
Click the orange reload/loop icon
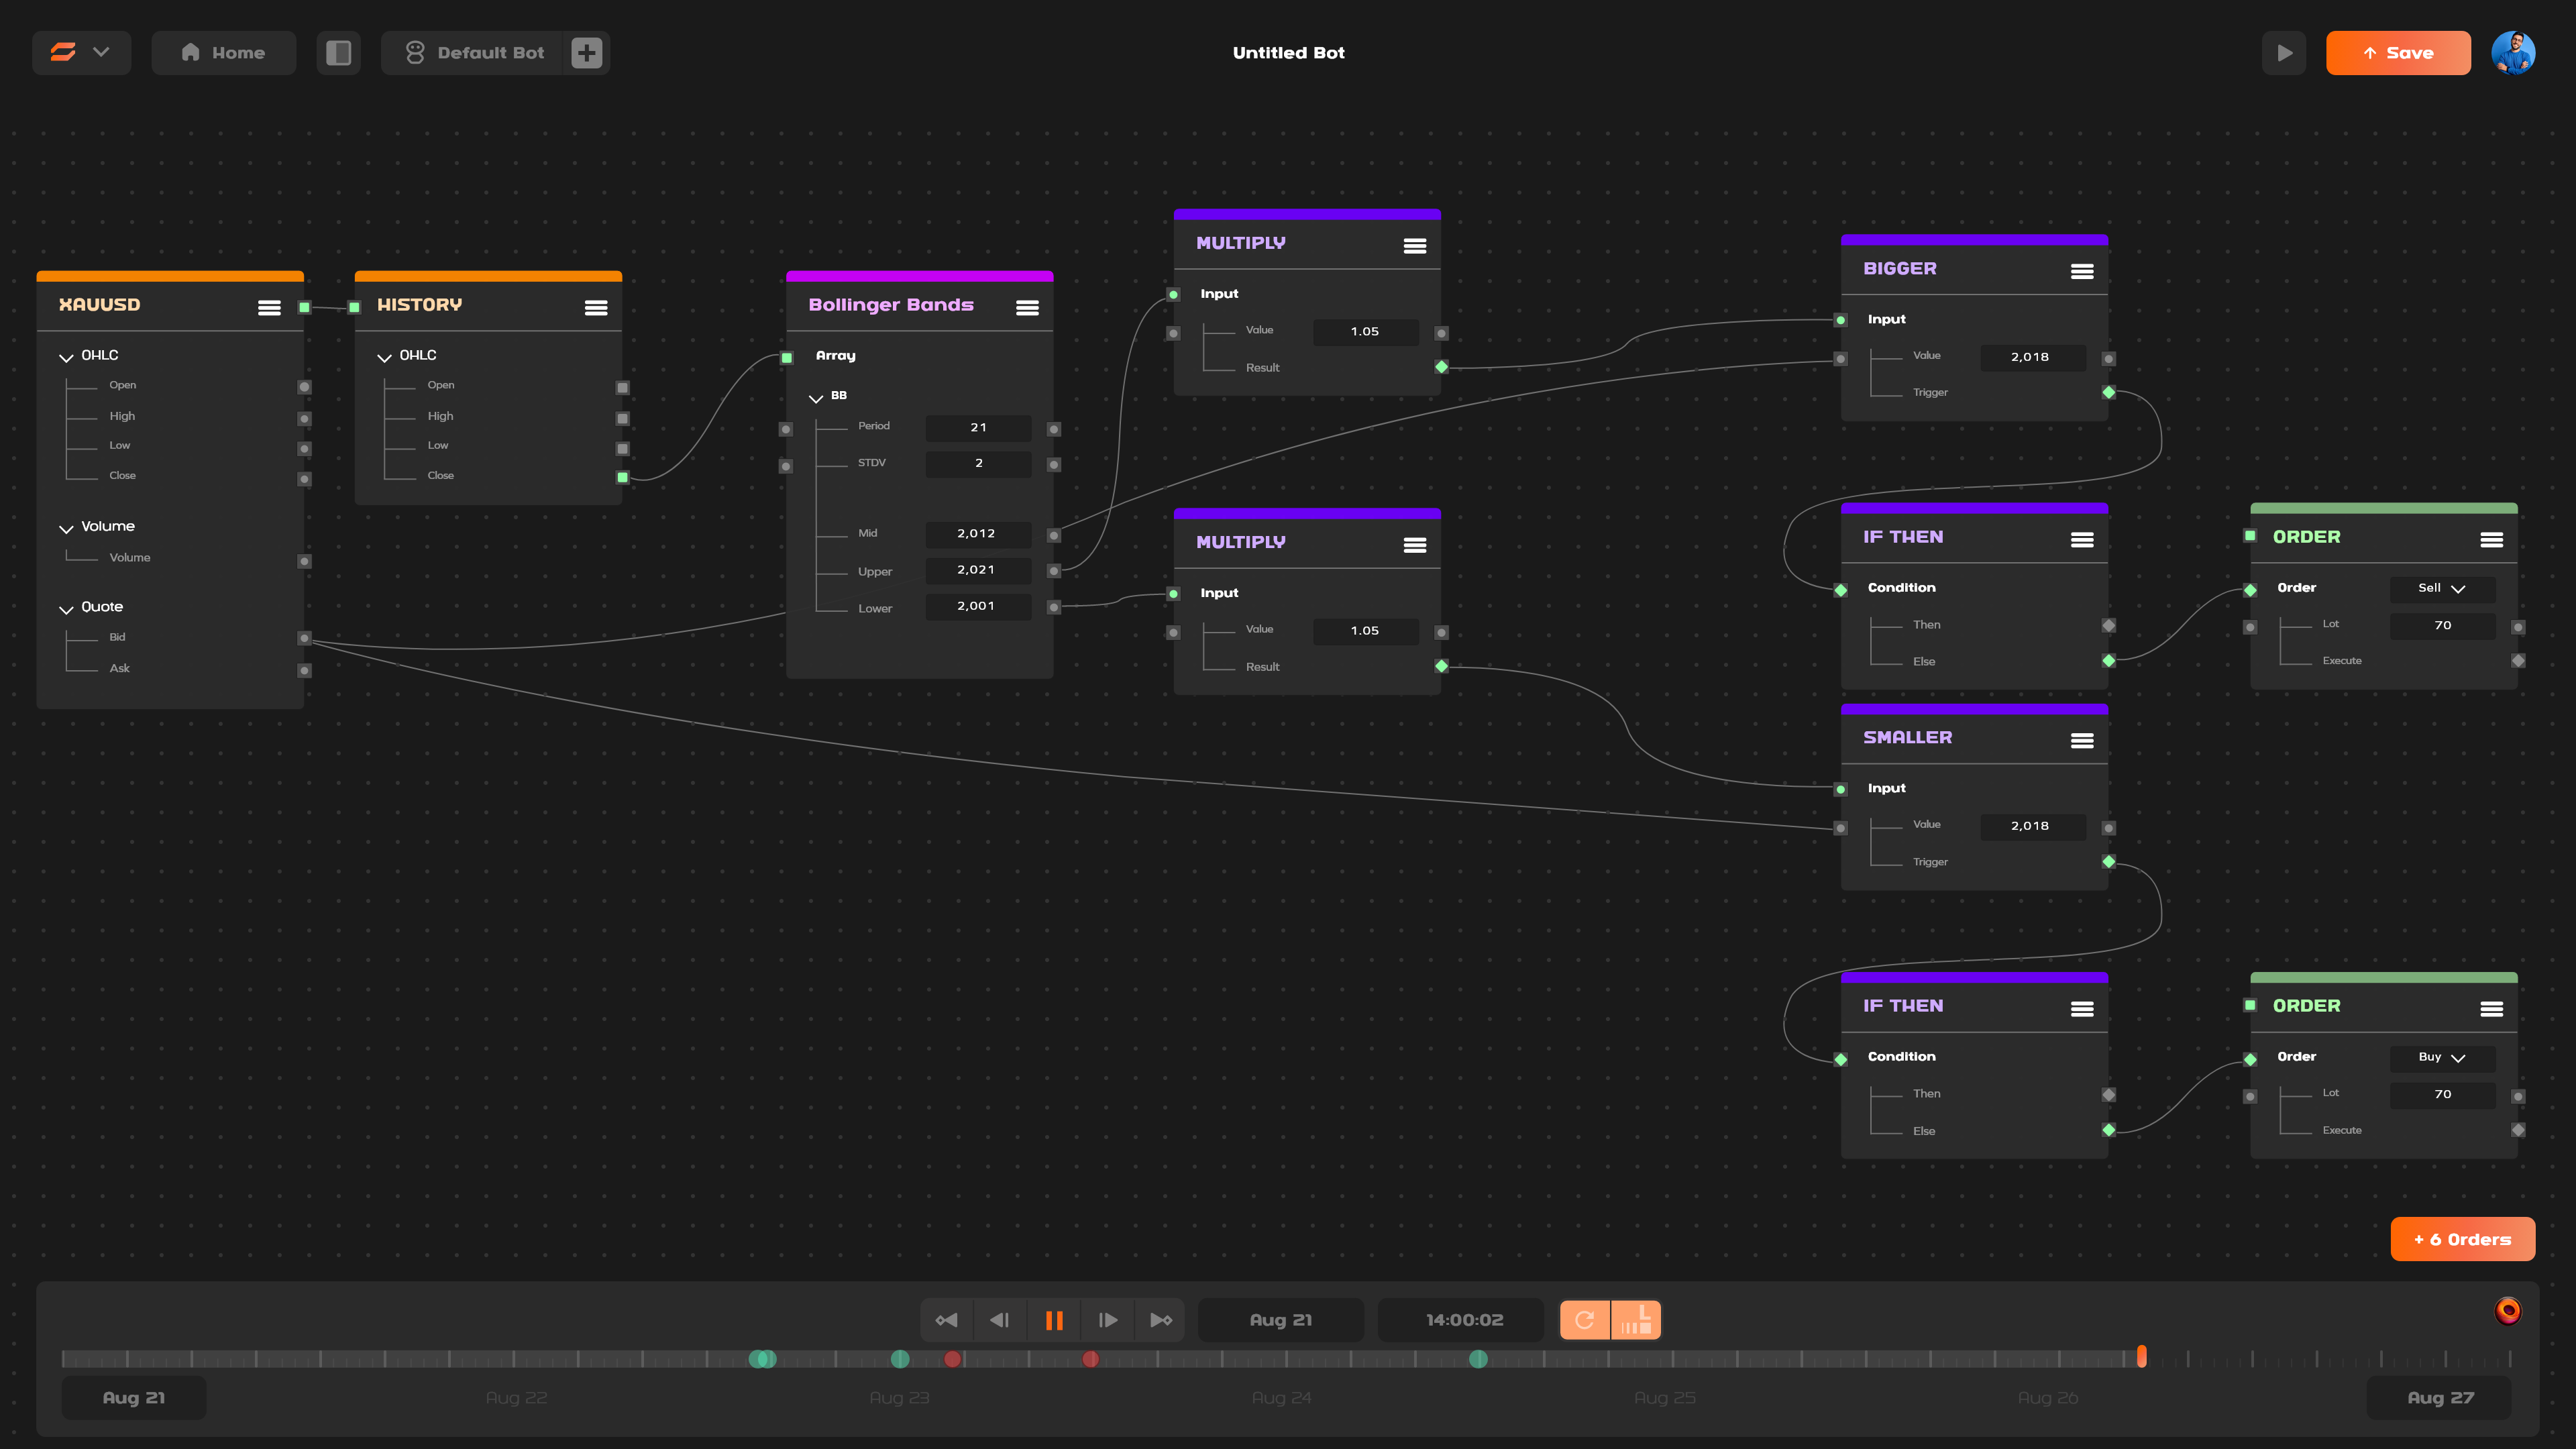(x=1584, y=1320)
